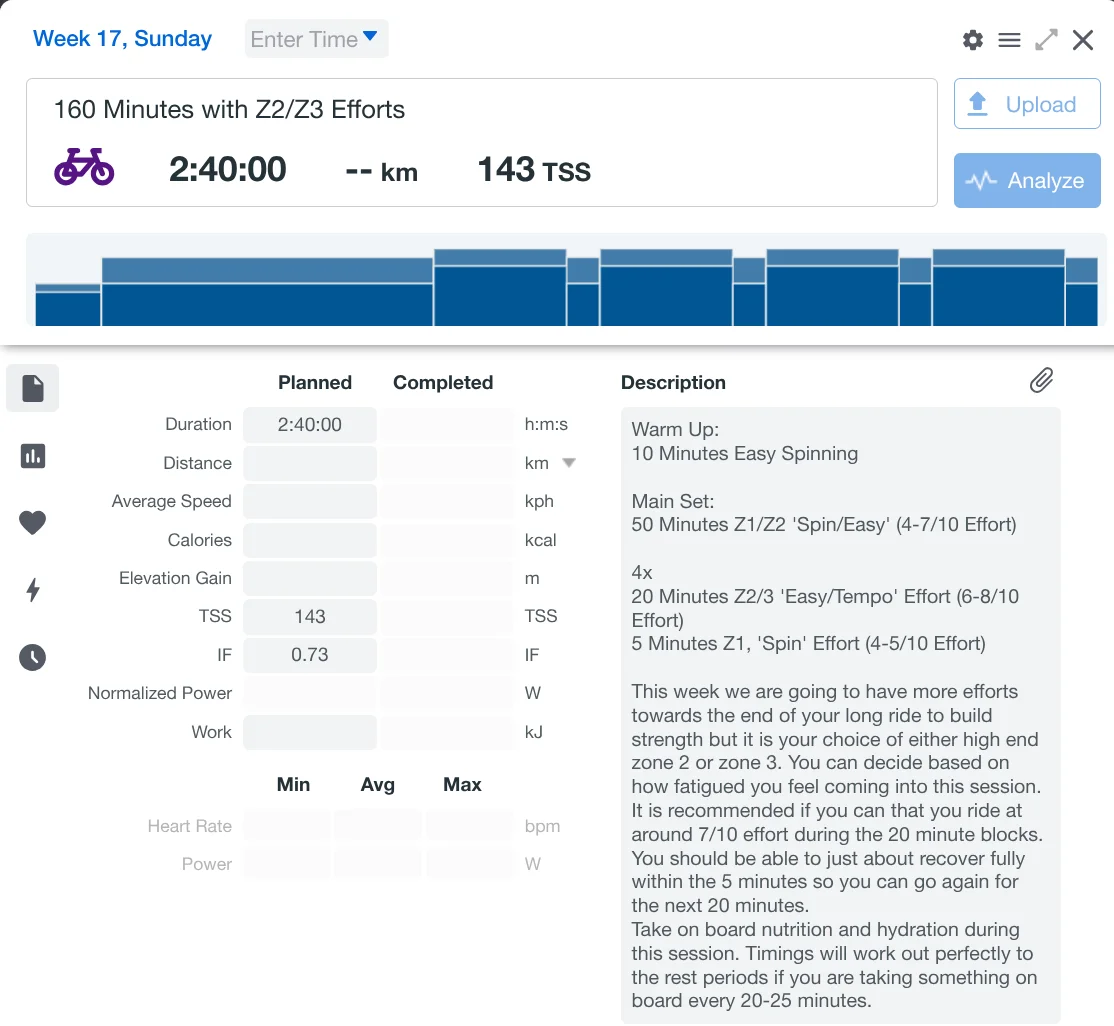The height and width of the screenshot is (1026, 1114).
Task: Click the Description heading
Action: [674, 382]
